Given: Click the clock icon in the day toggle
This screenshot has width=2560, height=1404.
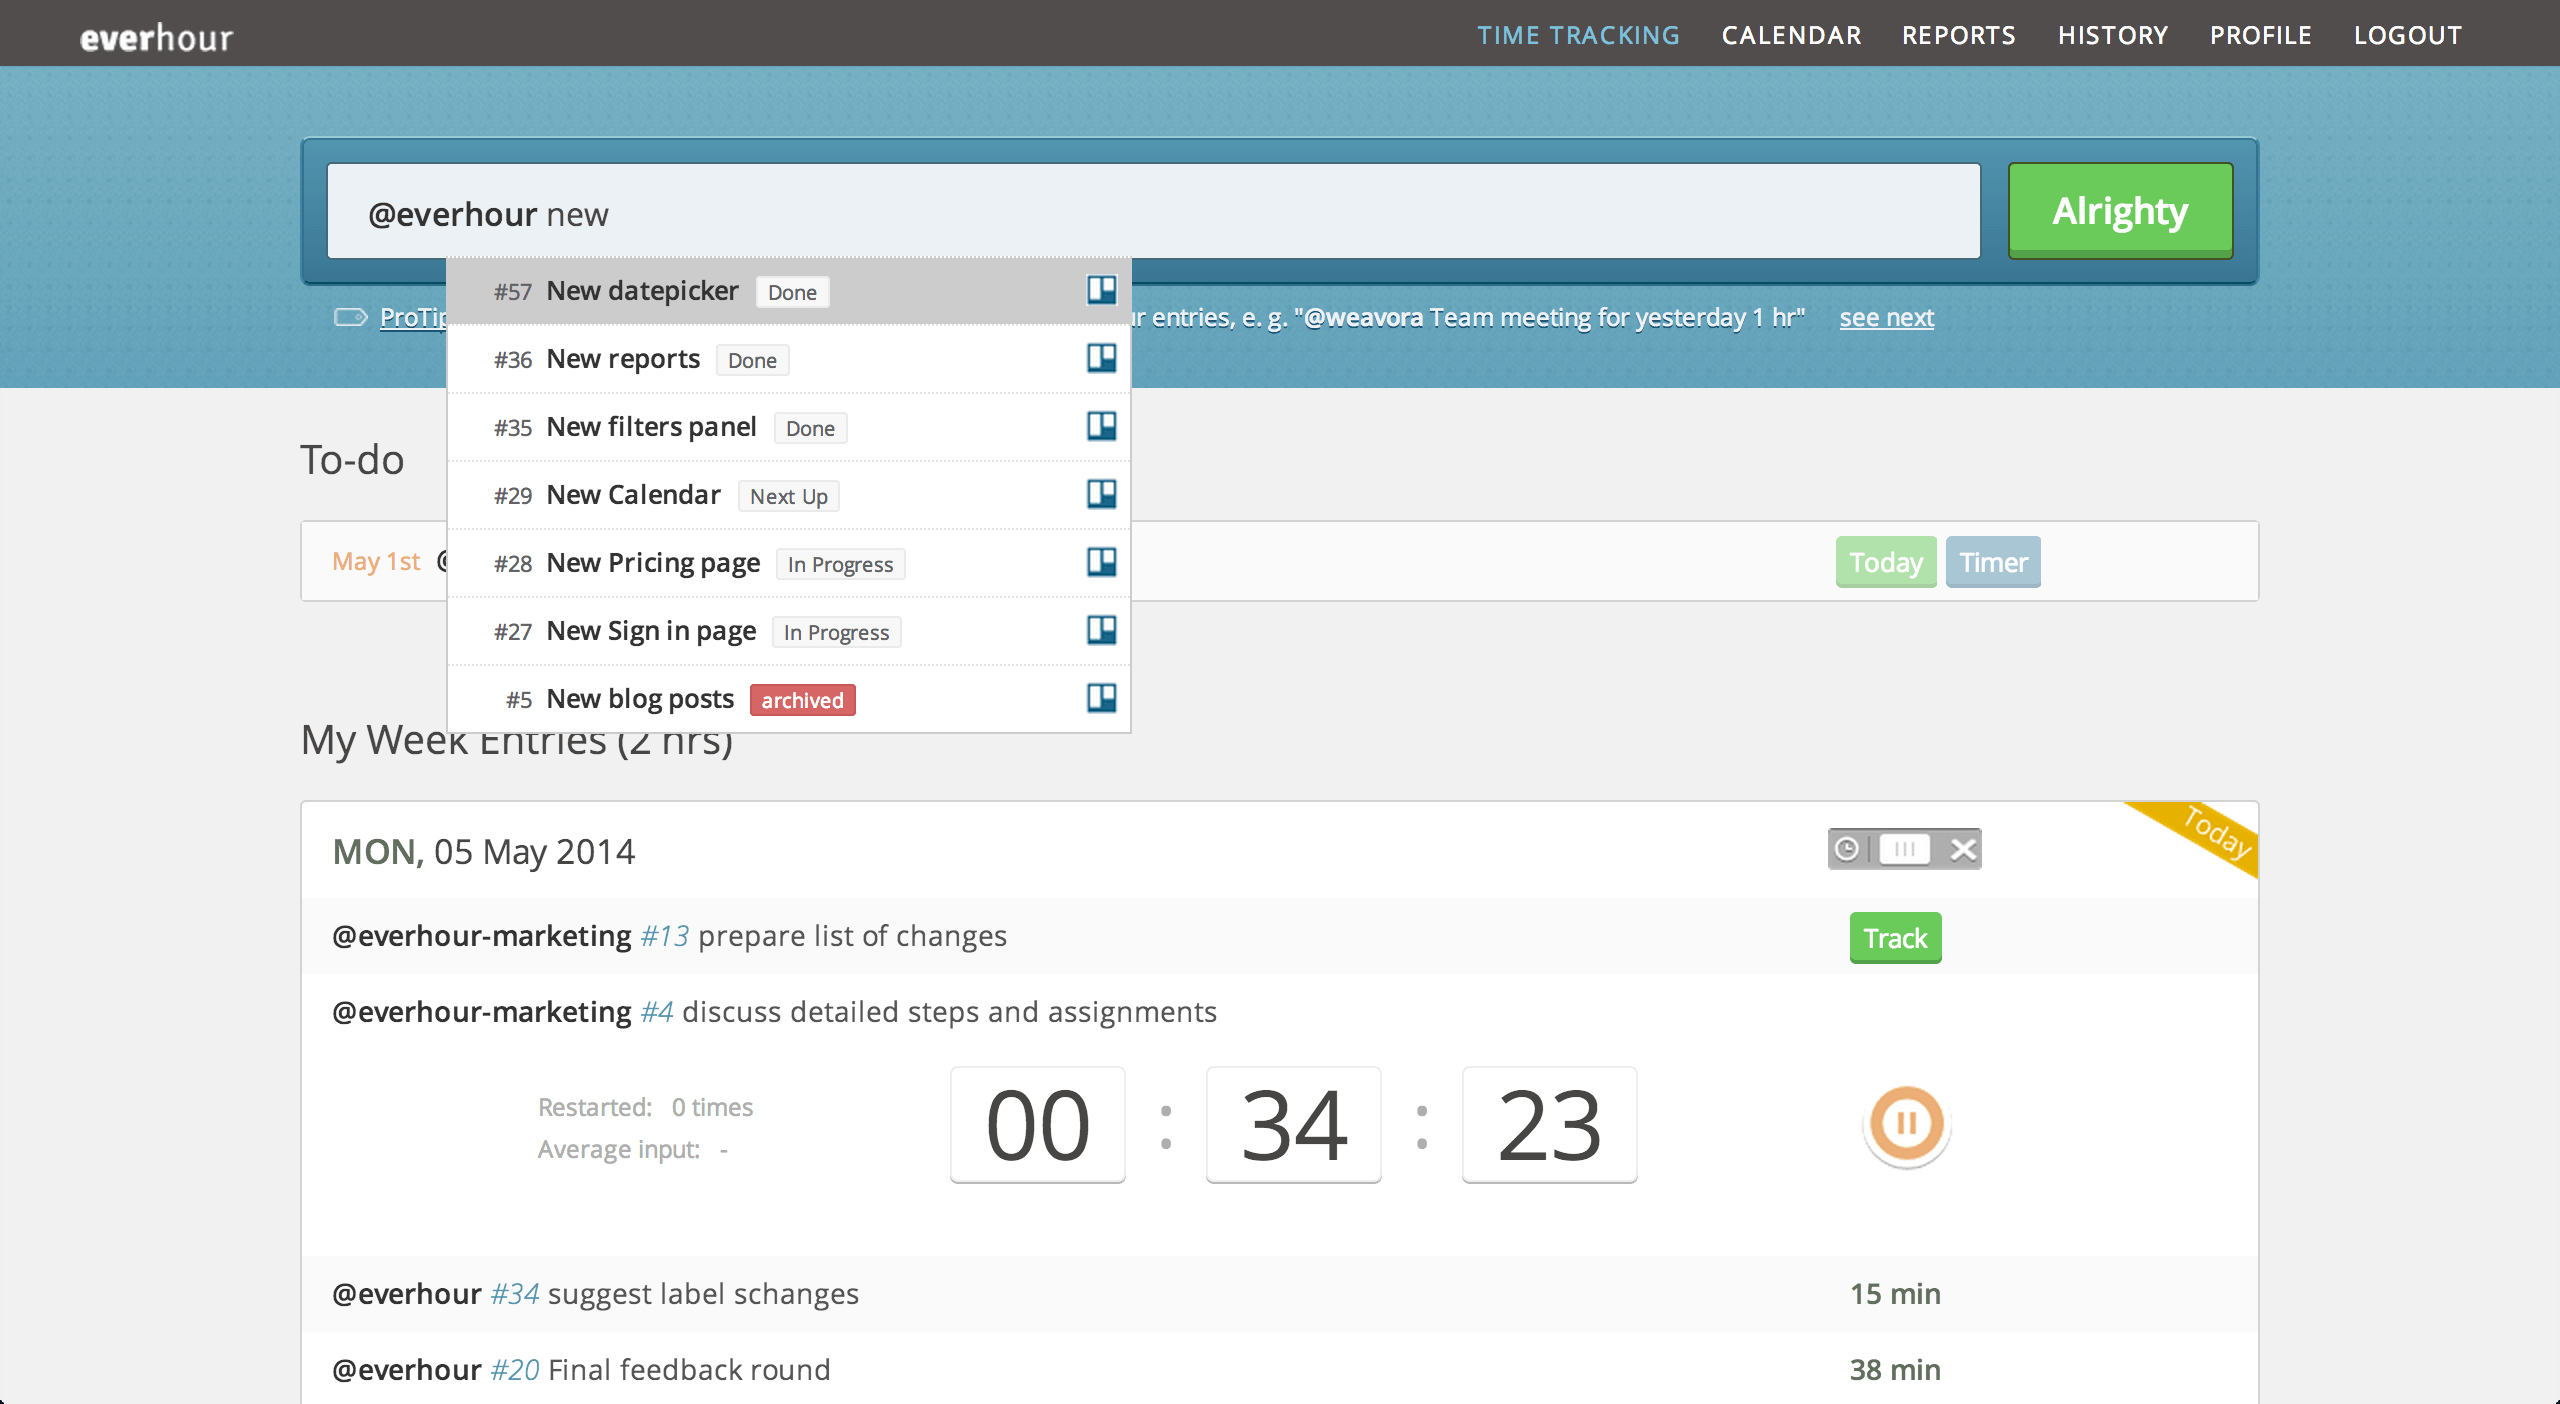Looking at the screenshot, I should [1847, 849].
